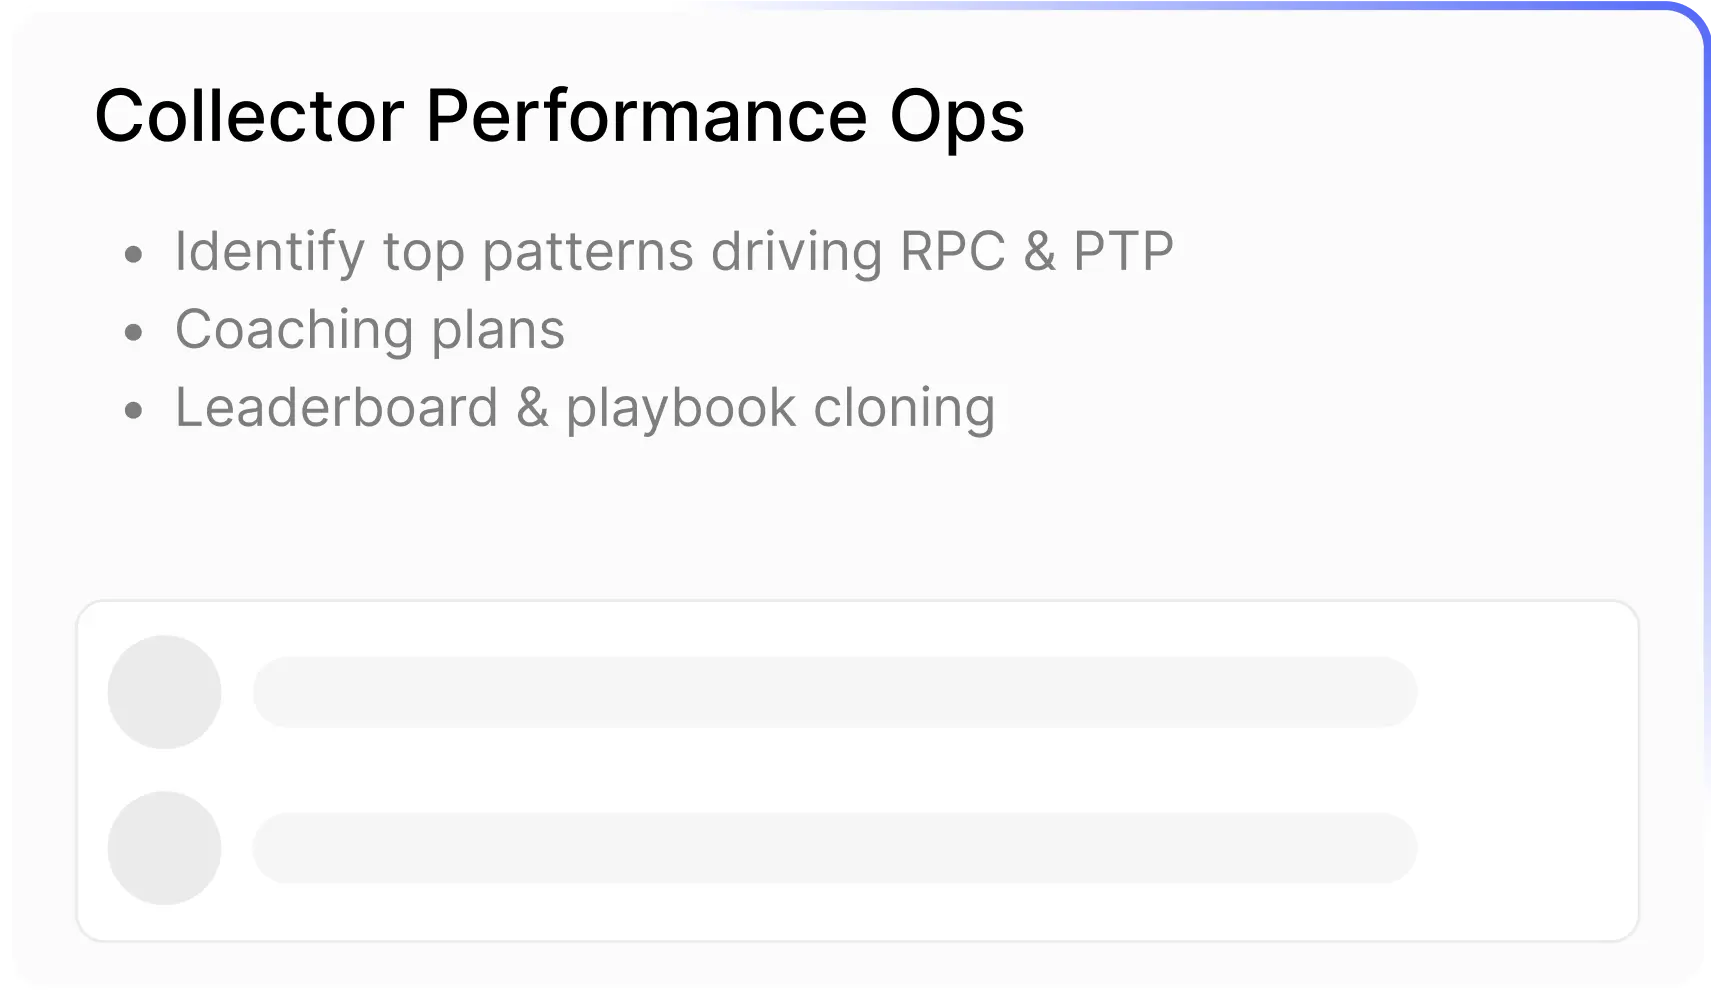This screenshot has width=1711, height=997.
Task: Click the word patterns in first bullet
Action: tap(587, 250)
